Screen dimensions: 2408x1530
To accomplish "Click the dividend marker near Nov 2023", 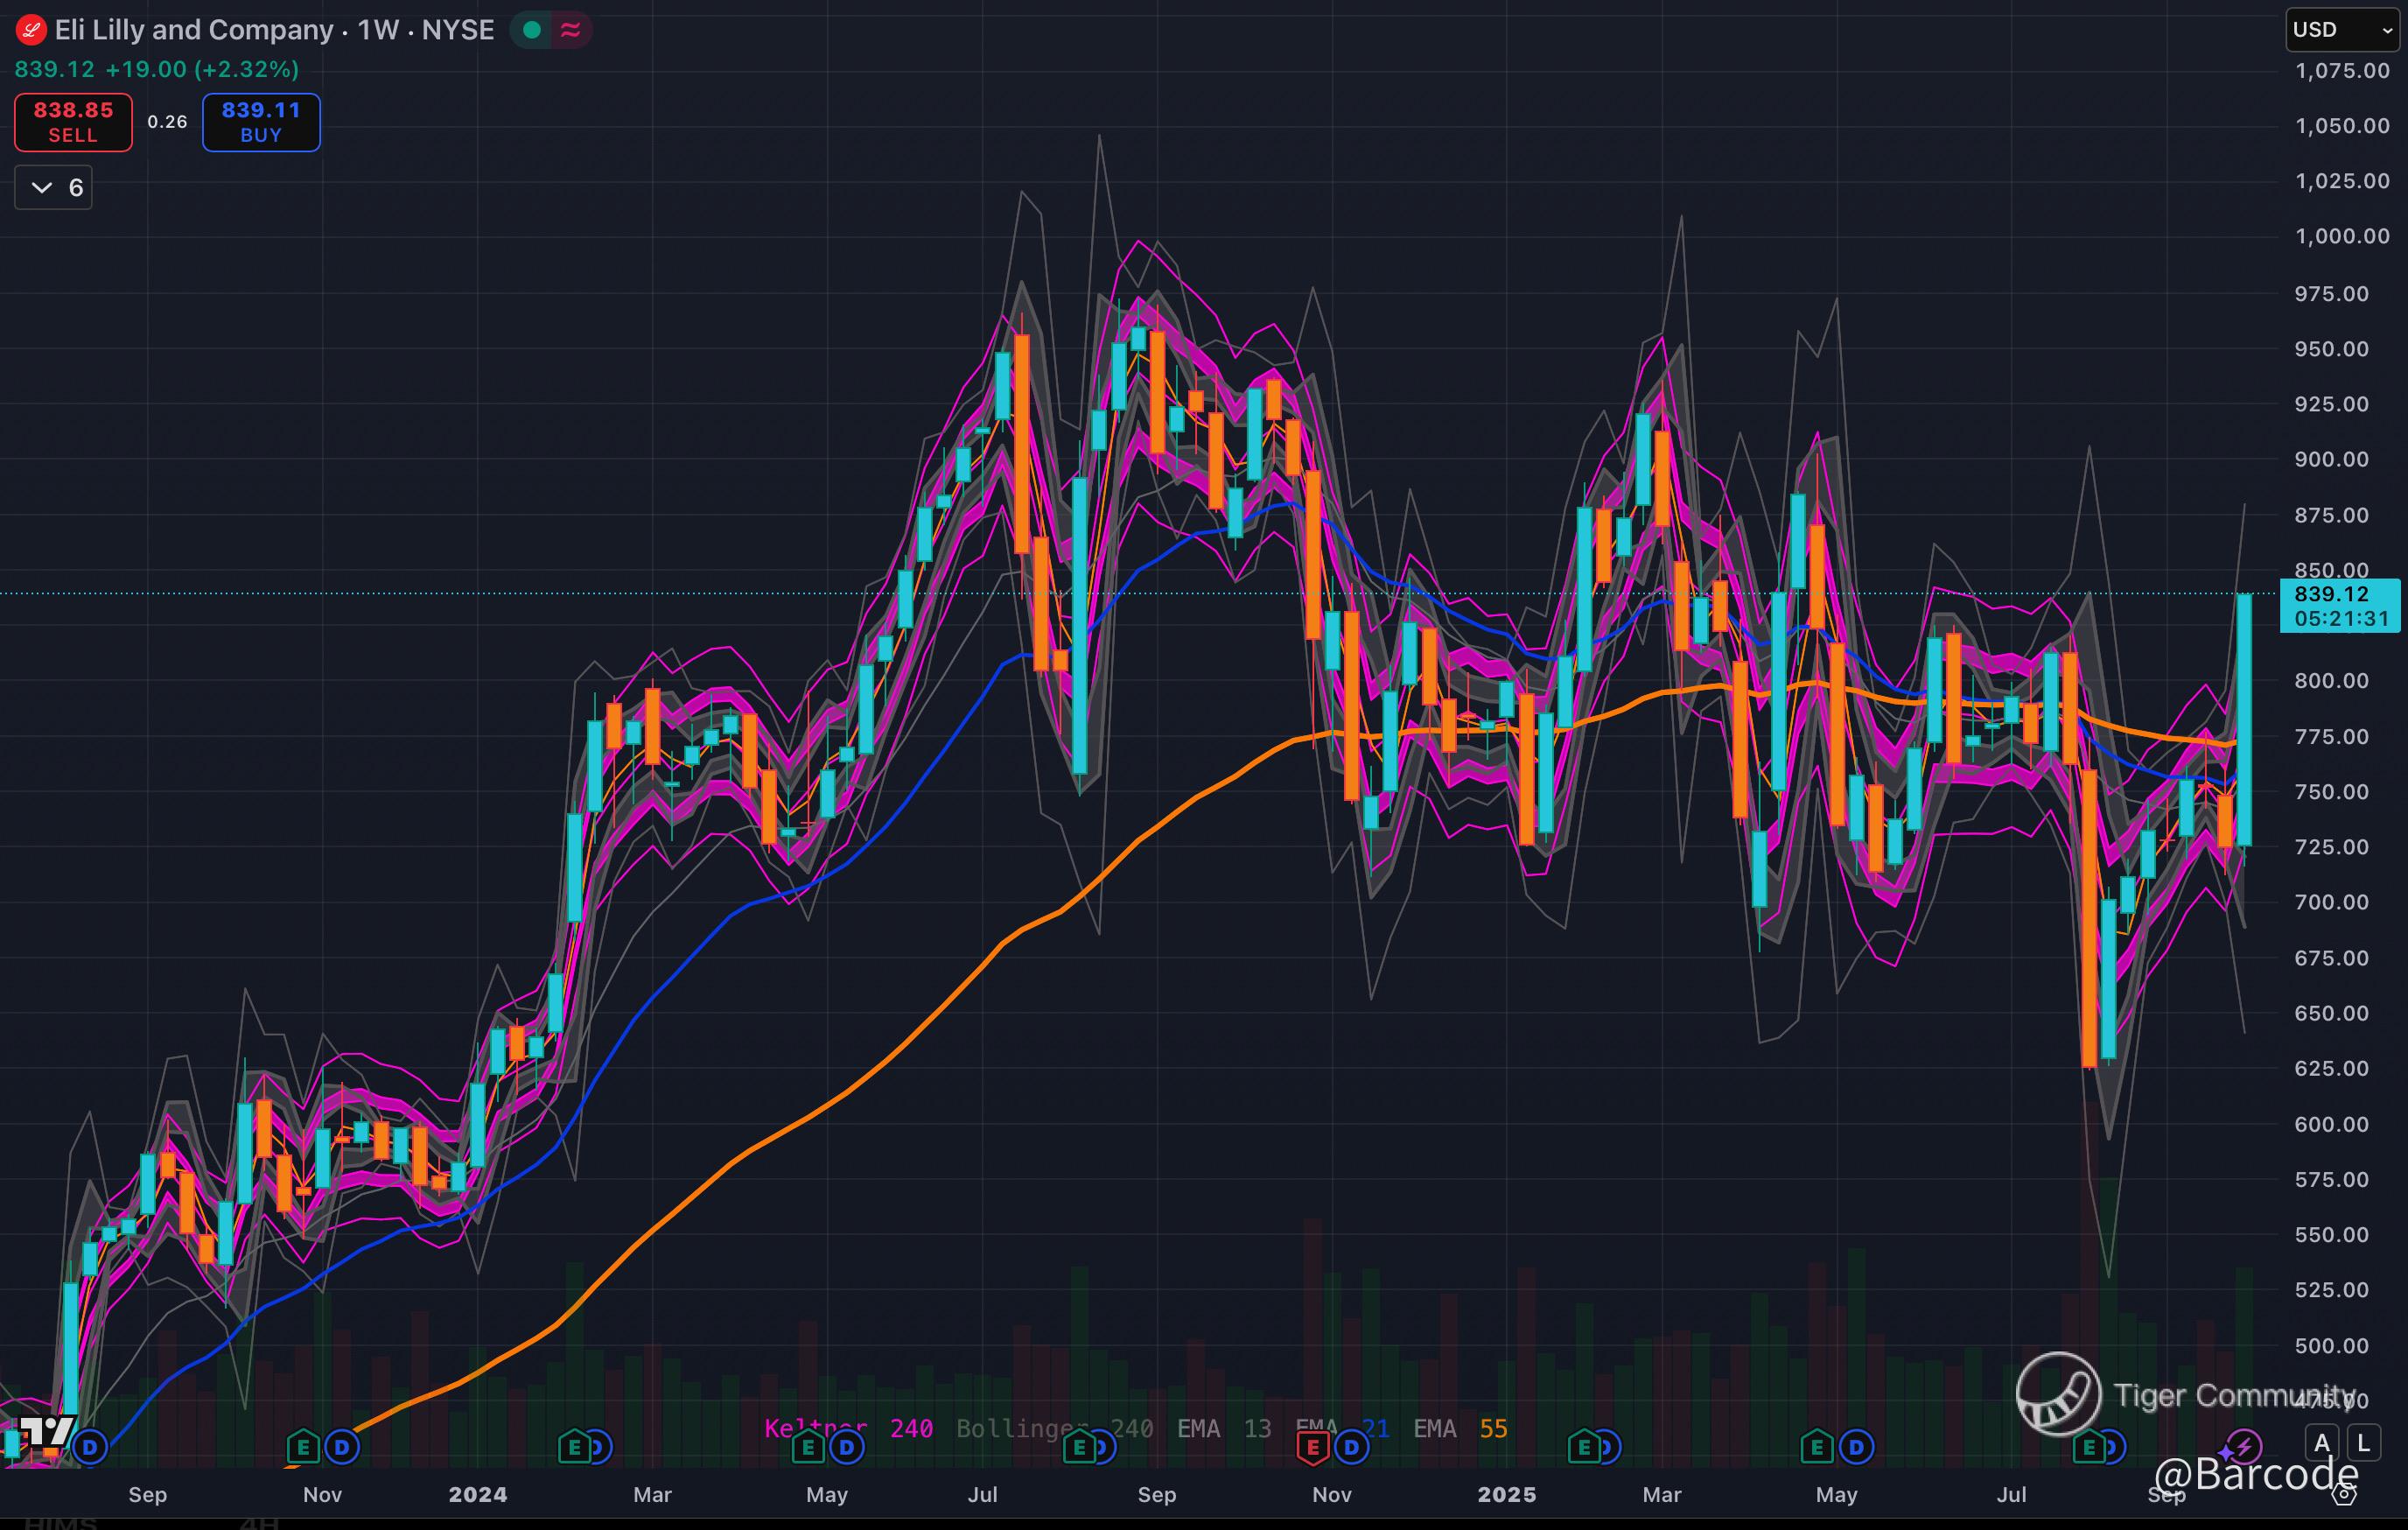I will [342, 1446].
